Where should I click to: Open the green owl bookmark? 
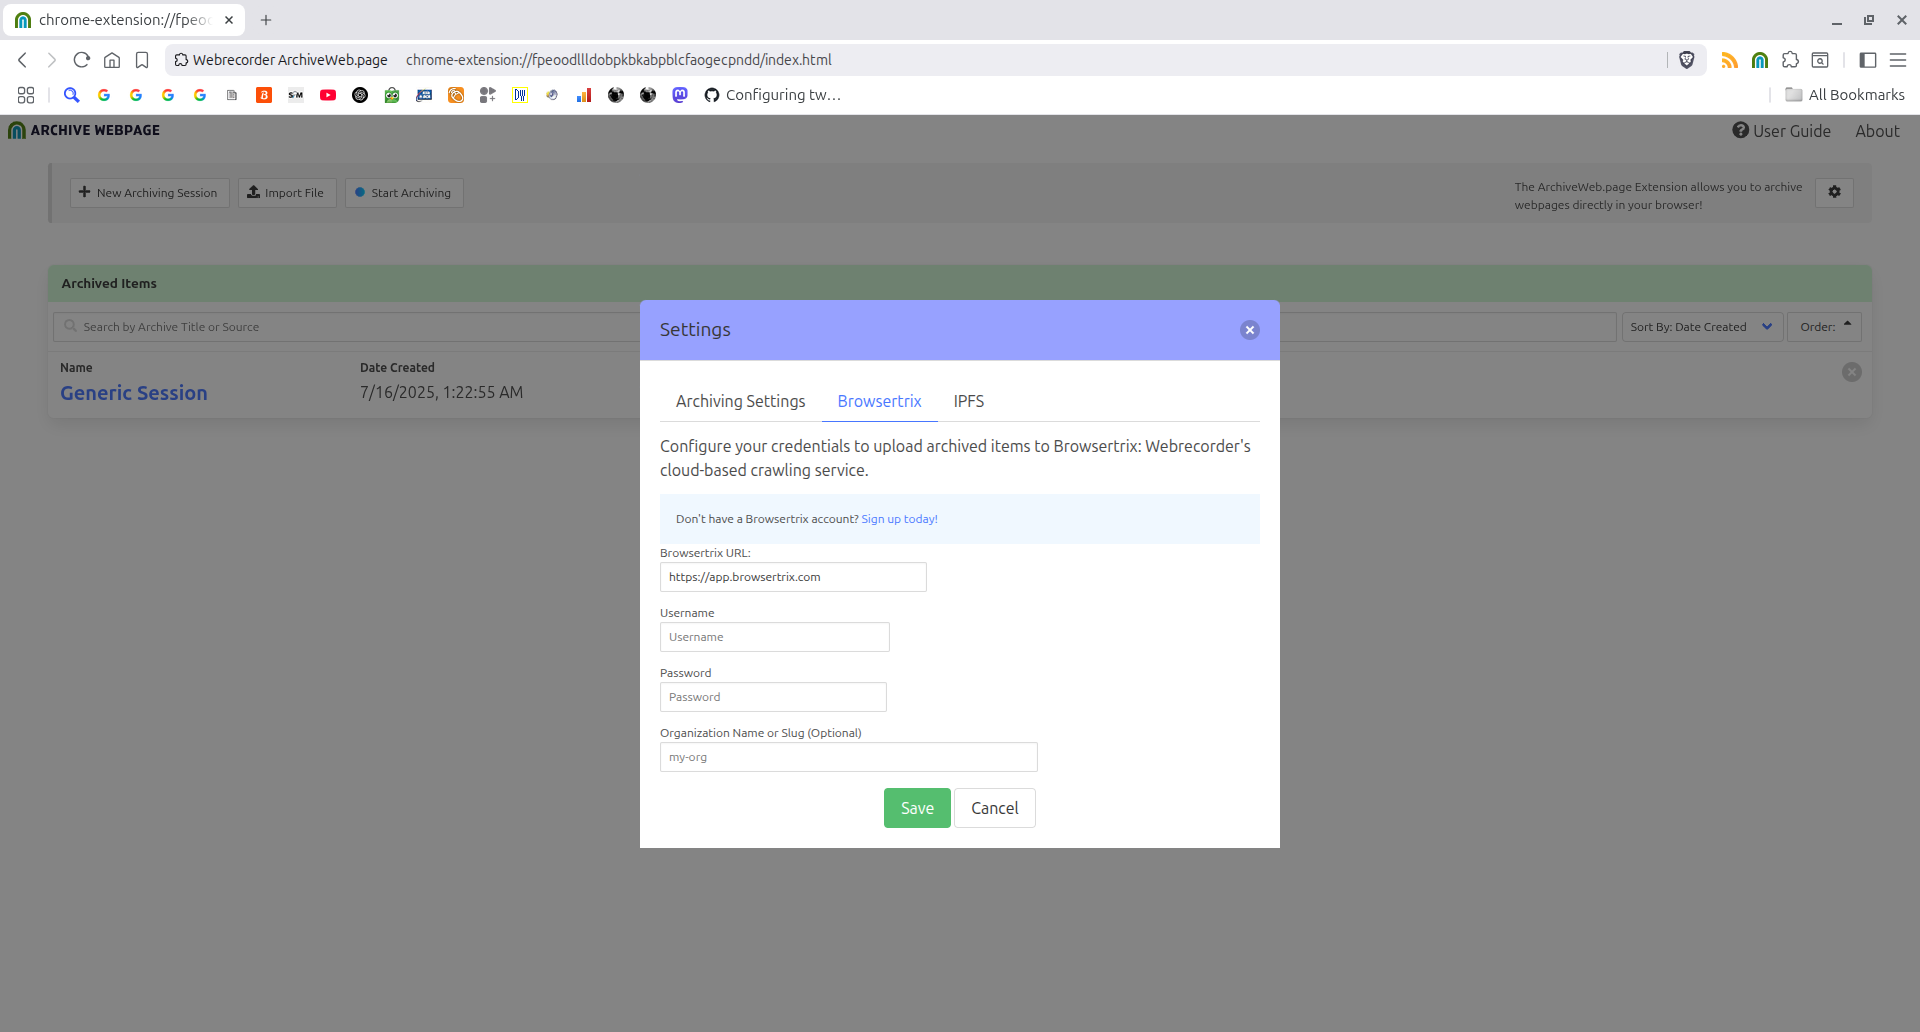tap(392, 95)
